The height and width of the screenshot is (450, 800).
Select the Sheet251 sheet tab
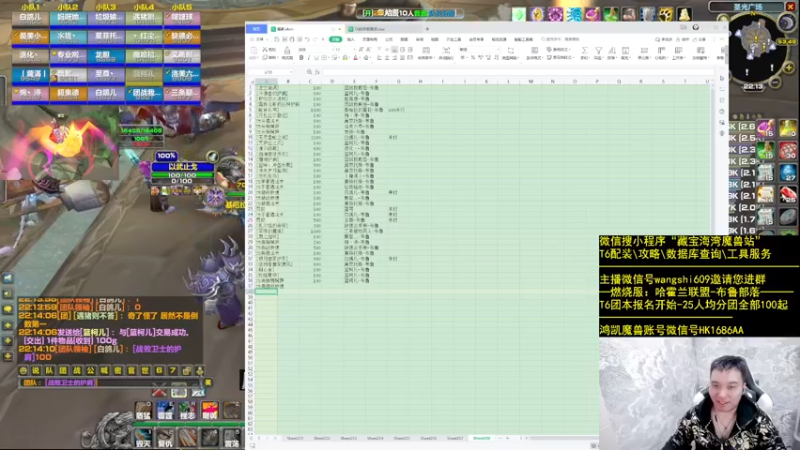pos(295,438)
